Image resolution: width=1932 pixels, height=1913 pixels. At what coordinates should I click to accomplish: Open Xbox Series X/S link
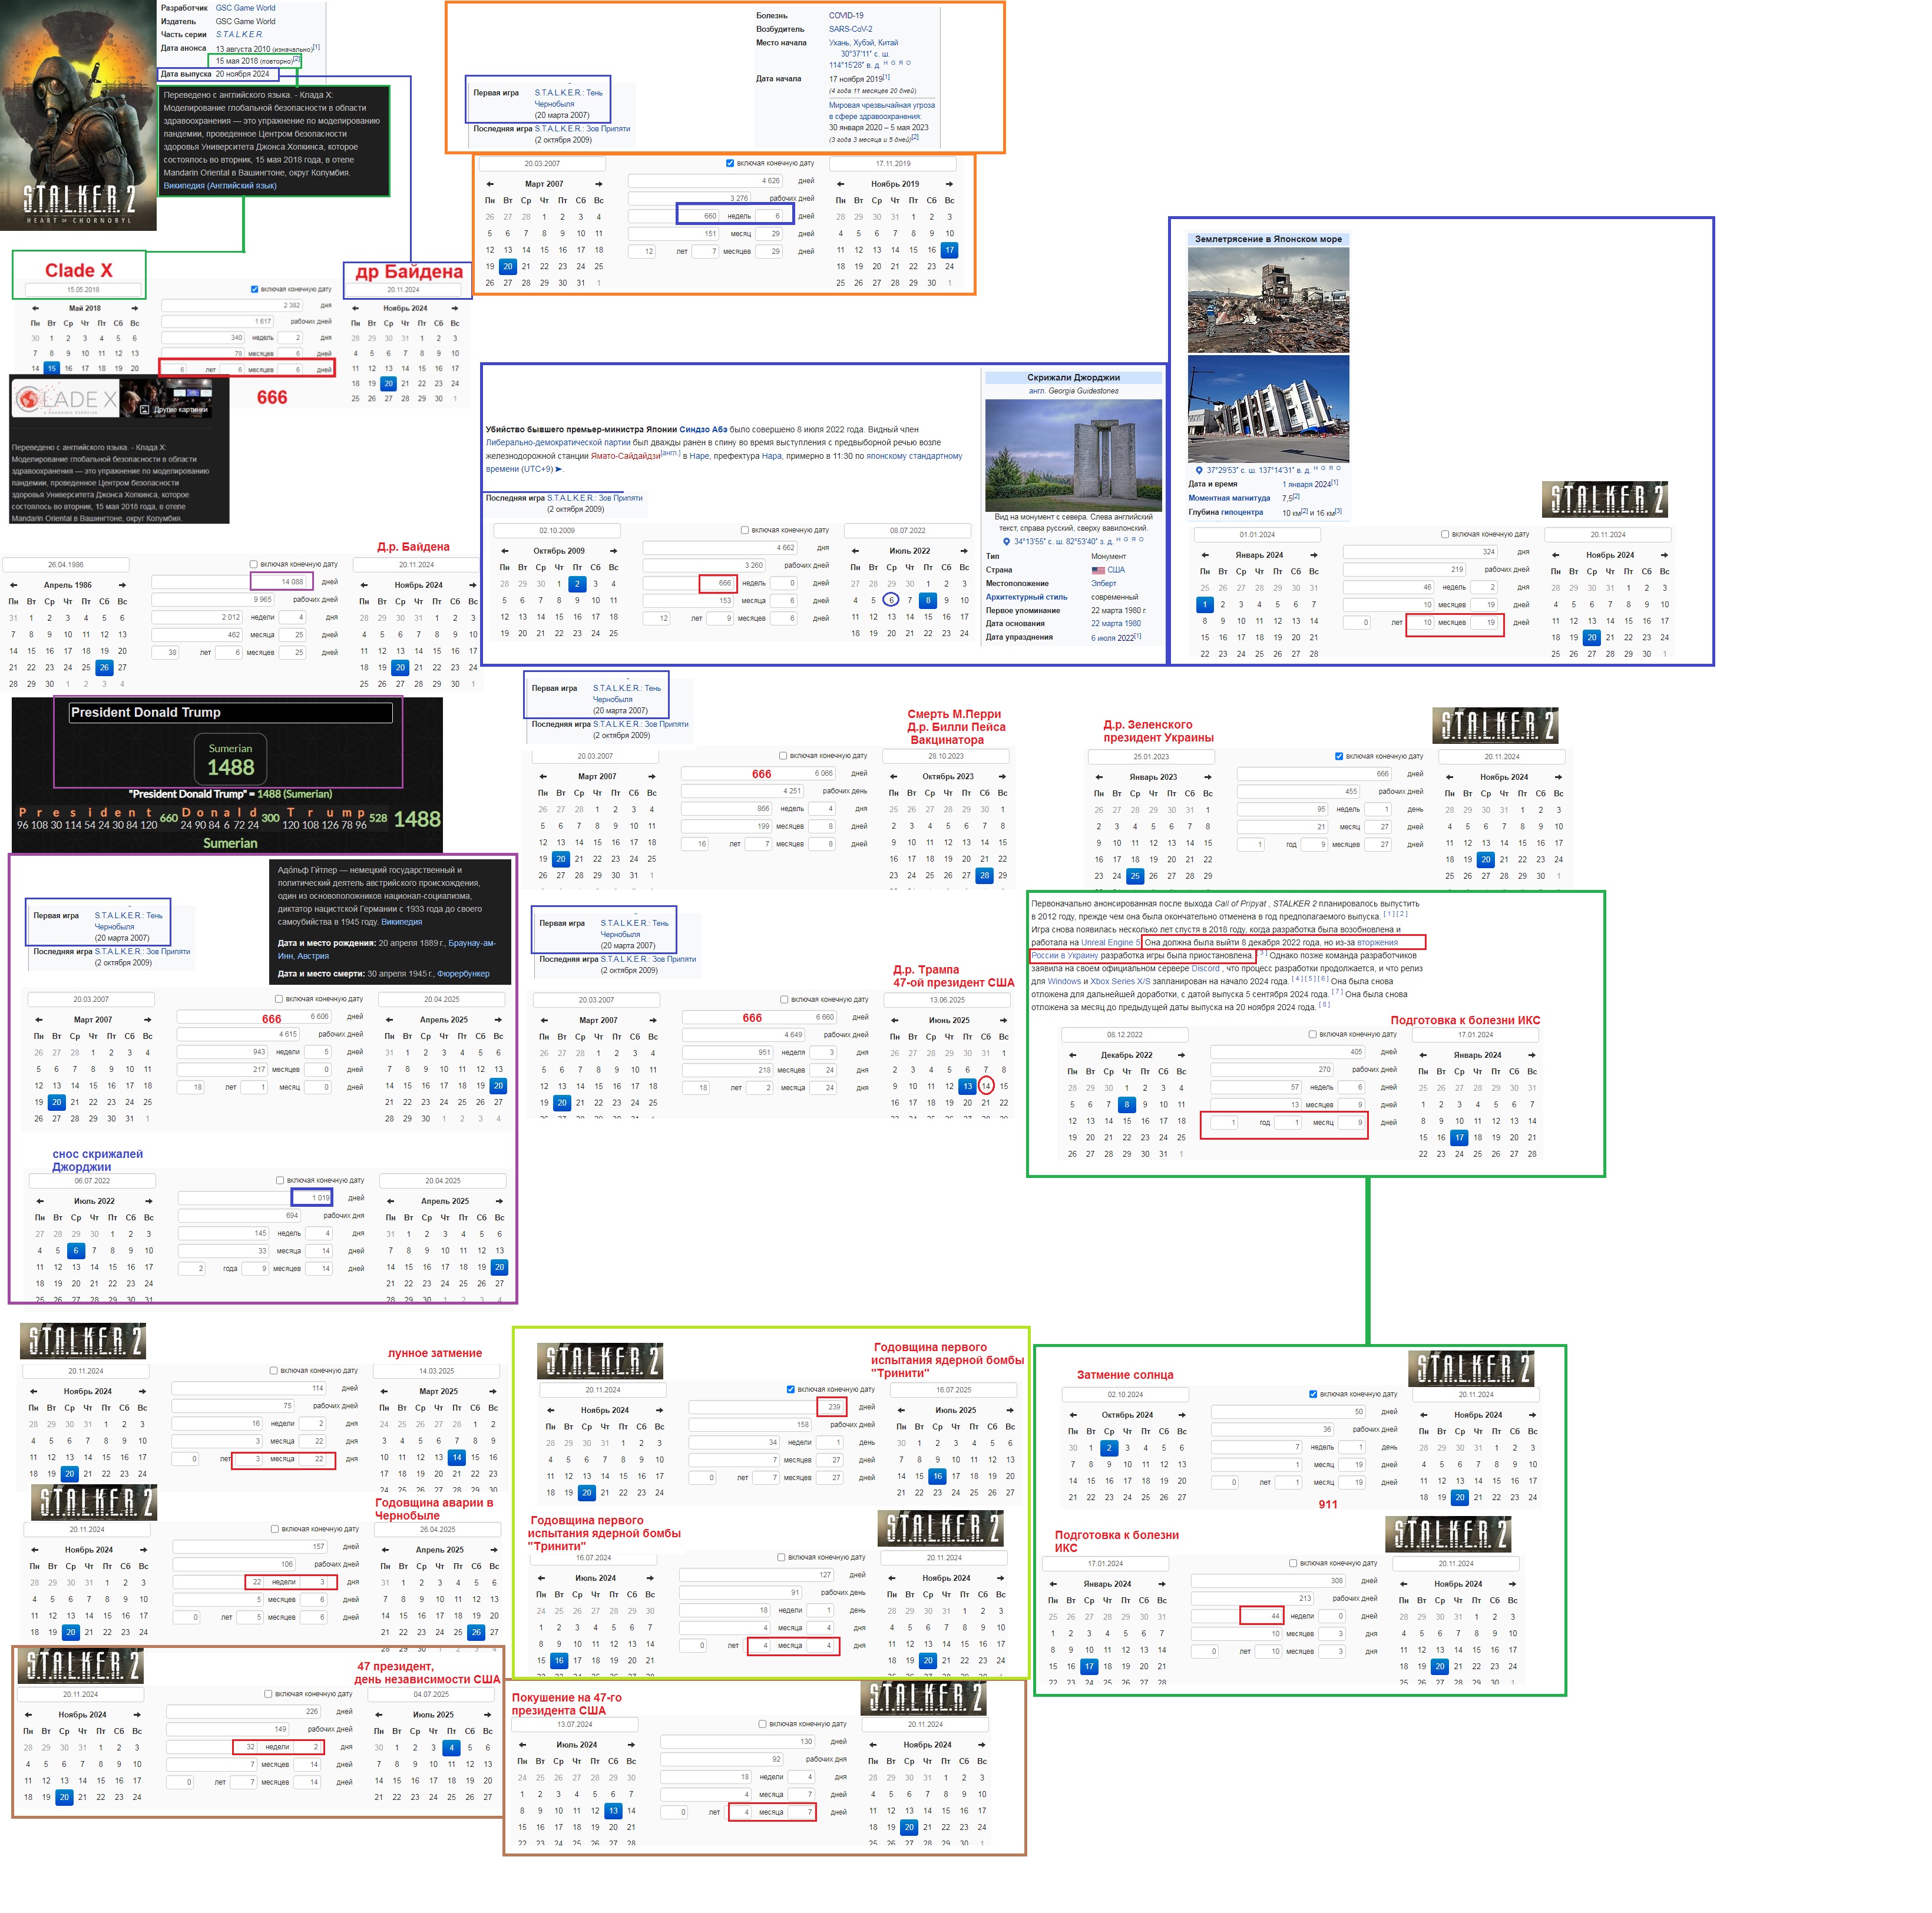click(1120, 981)
